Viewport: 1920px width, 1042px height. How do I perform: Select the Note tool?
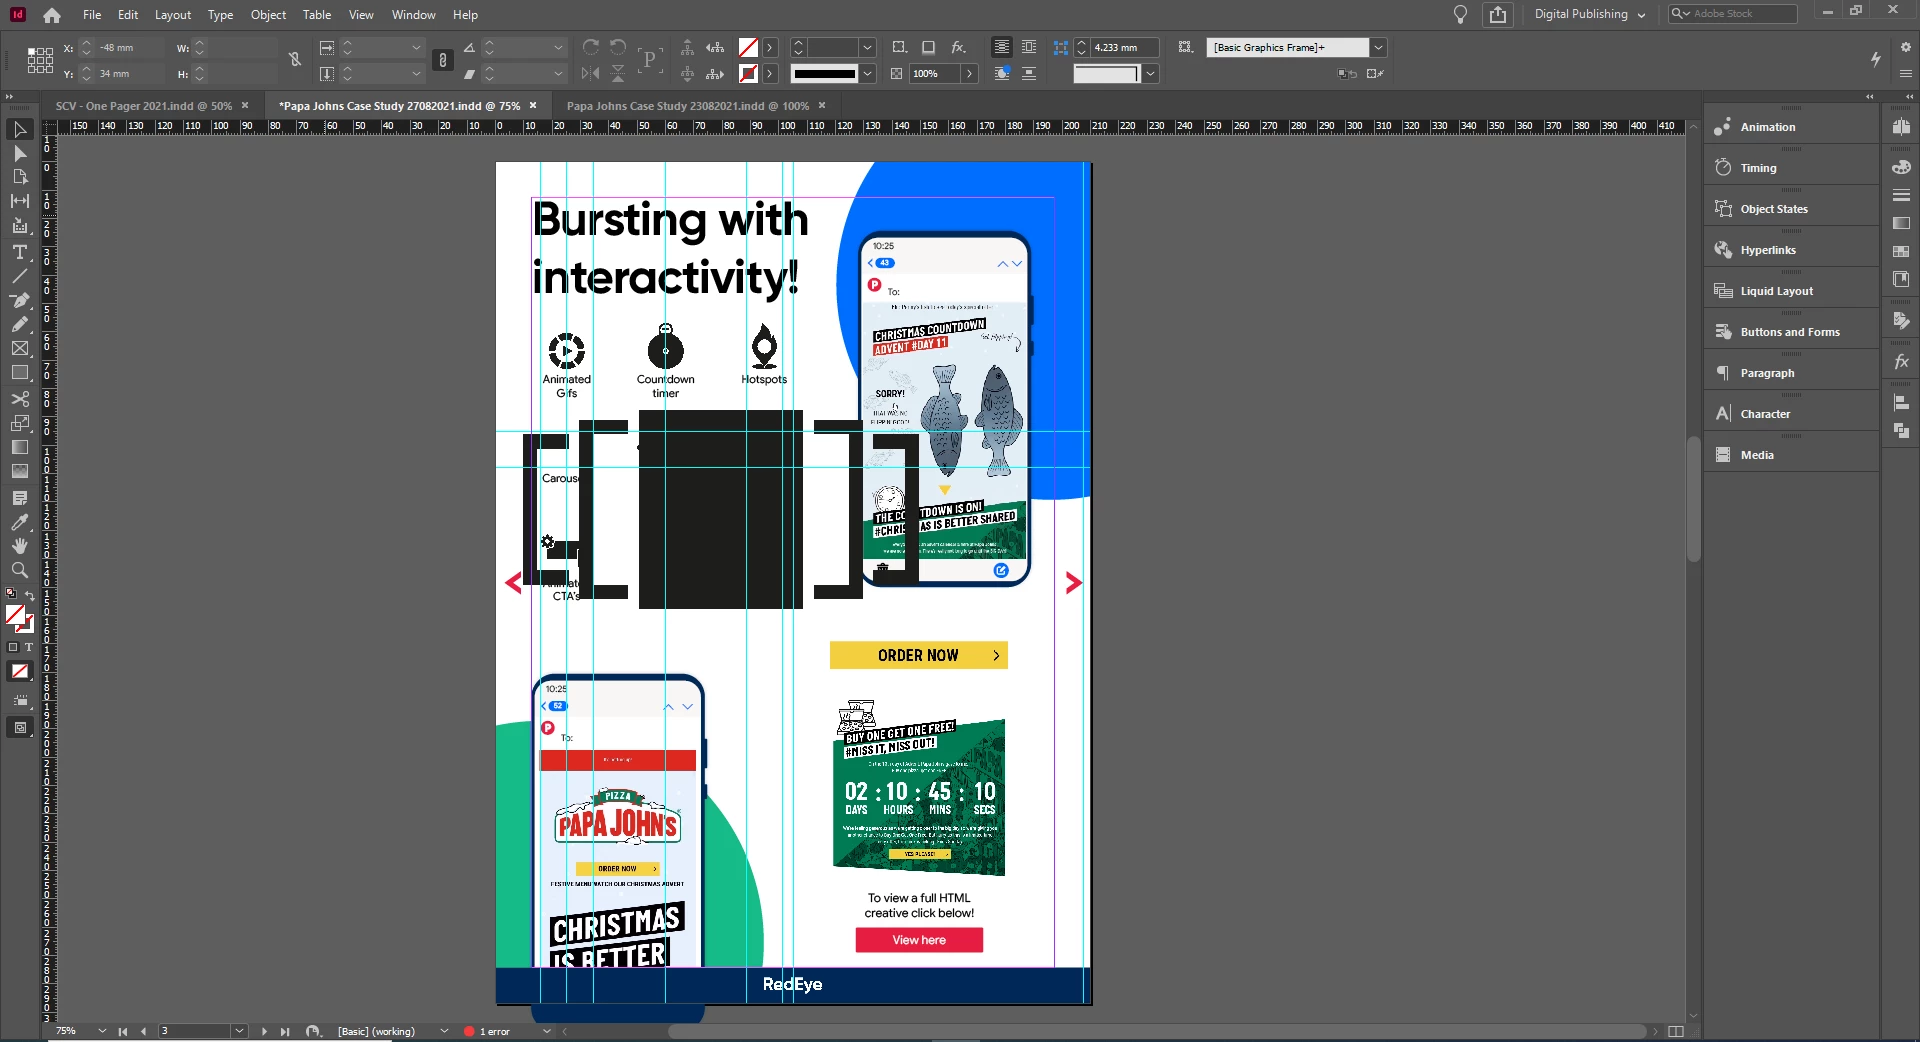click(19, 497)
